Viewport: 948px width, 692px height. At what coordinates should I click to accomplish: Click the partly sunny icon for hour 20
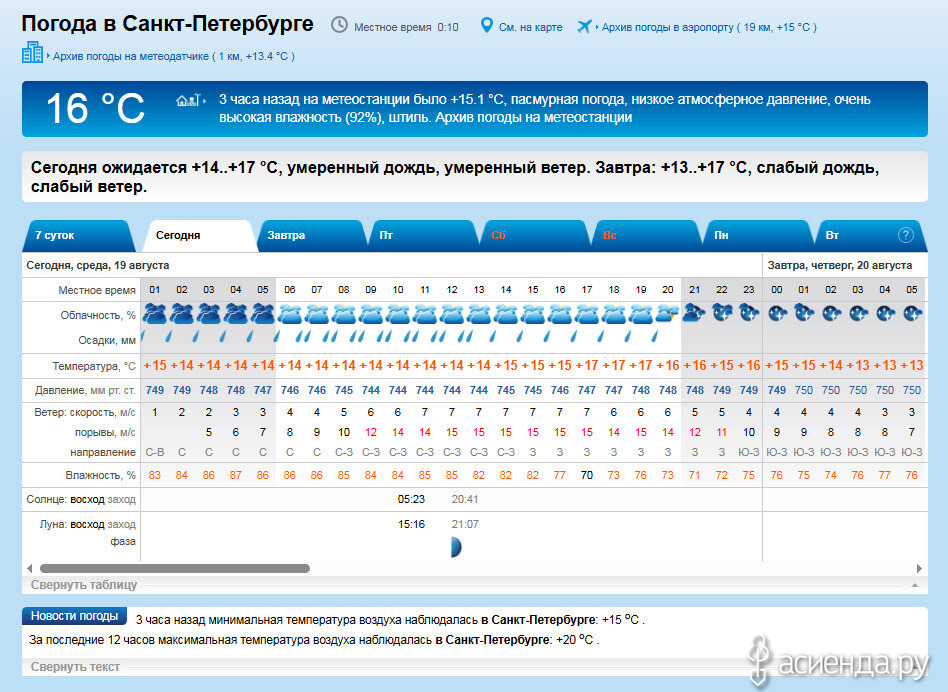pyautogui.click(x=667, y=314)
